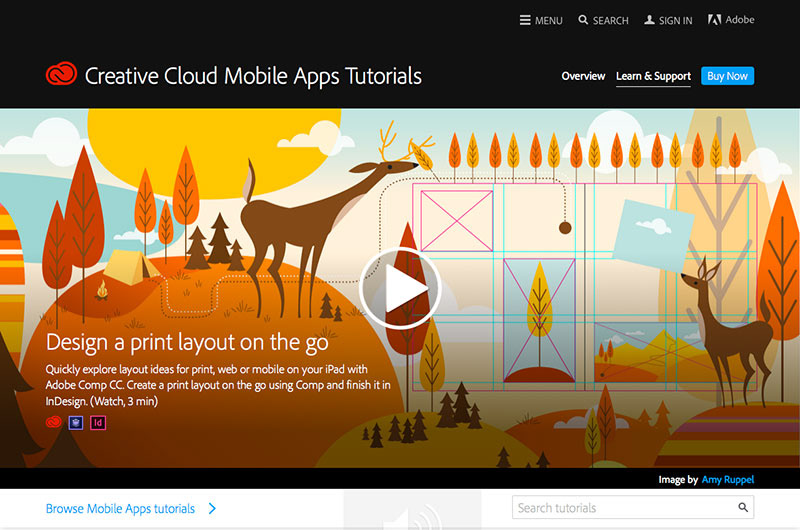Image resolution: width=800 pixels, height=530 pixels.
Task: Click the small Creative Cloud icon under description
Action: coord(54,422)
